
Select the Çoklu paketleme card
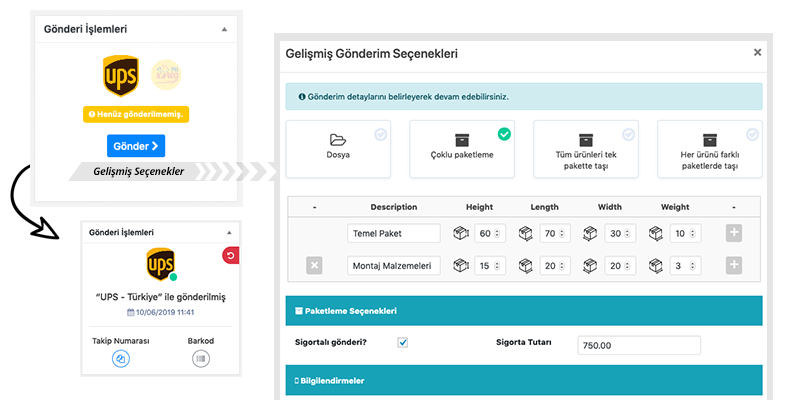tap(462, 149)
